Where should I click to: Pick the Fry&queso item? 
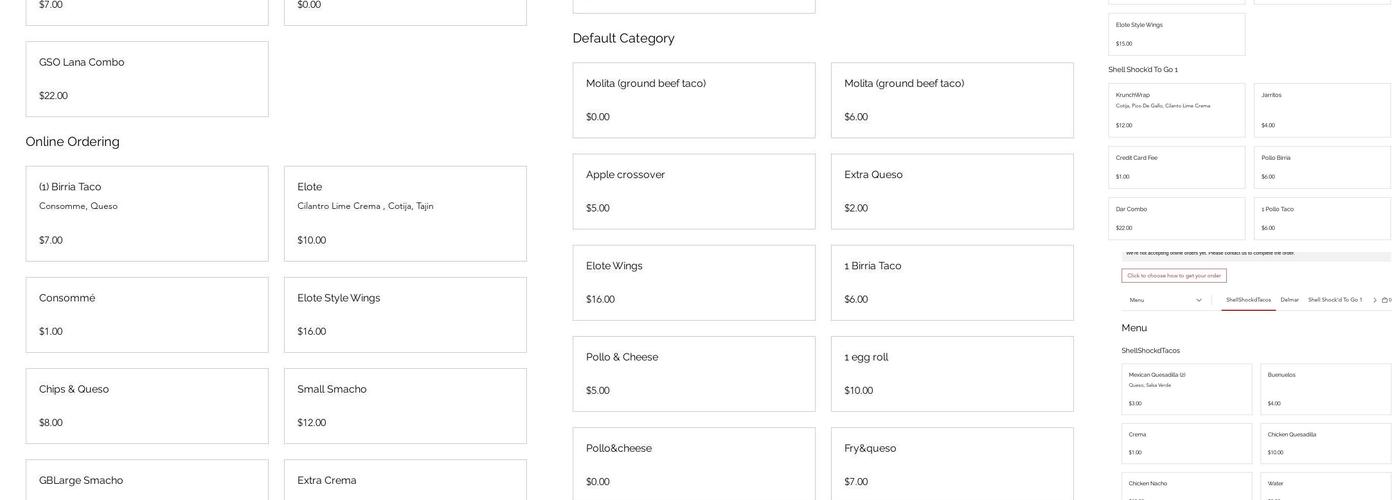click(x=952, y=464)
